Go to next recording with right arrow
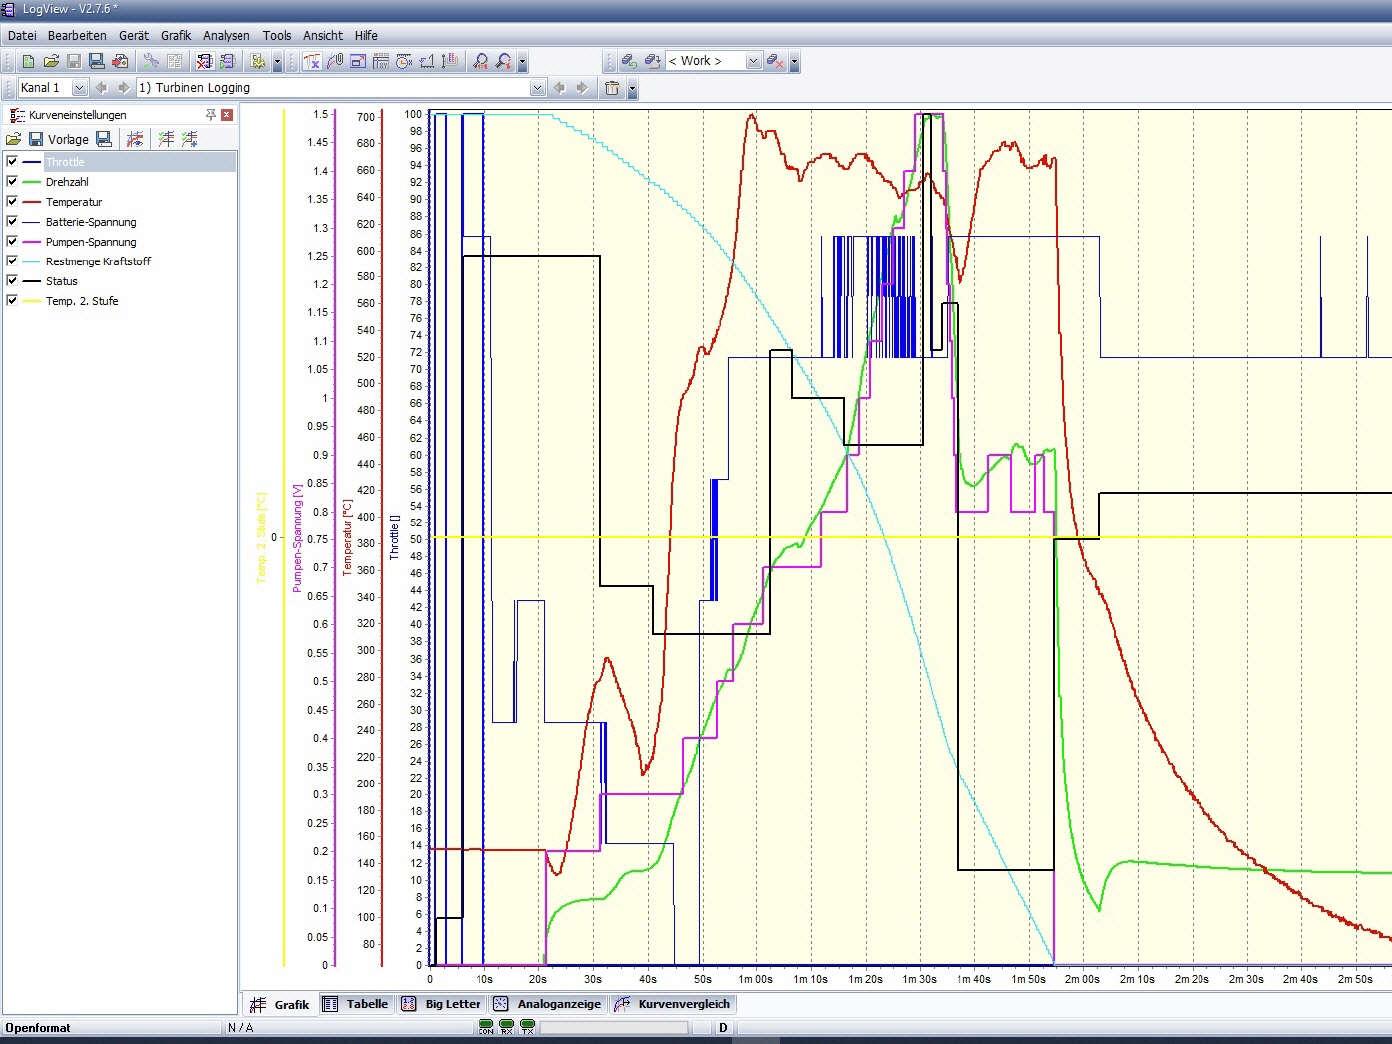Image resolution: width=1392 pixels, height=1044 pixels. click(x=582, y=88)
